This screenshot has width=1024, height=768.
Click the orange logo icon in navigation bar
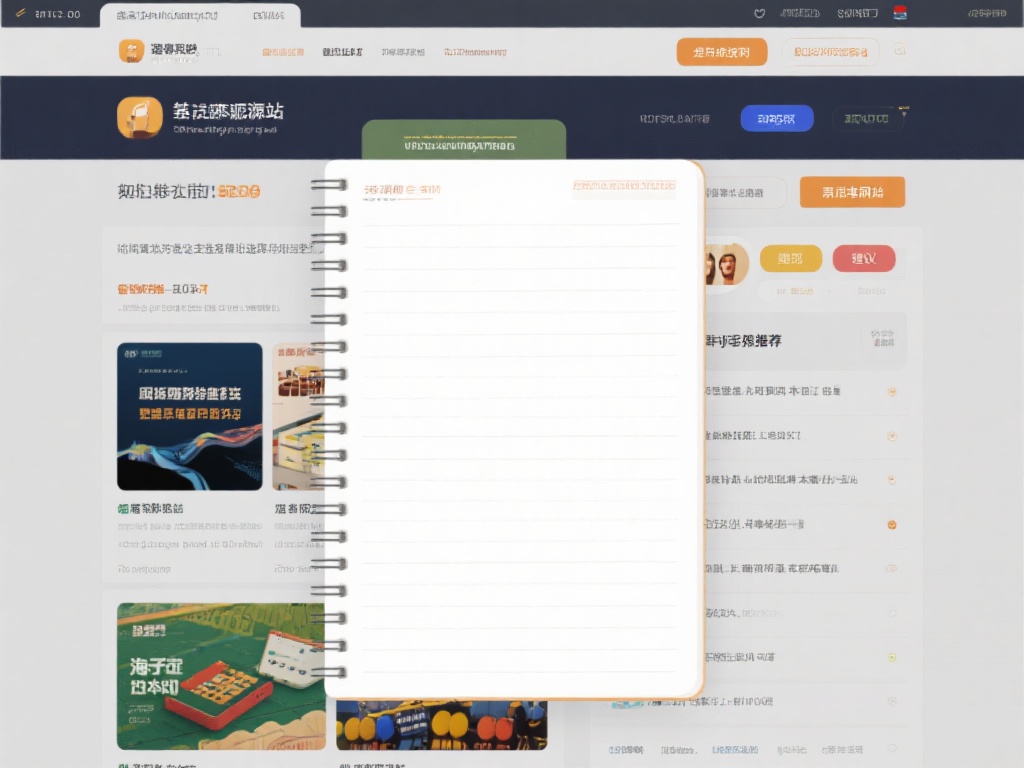pos(131,51)
